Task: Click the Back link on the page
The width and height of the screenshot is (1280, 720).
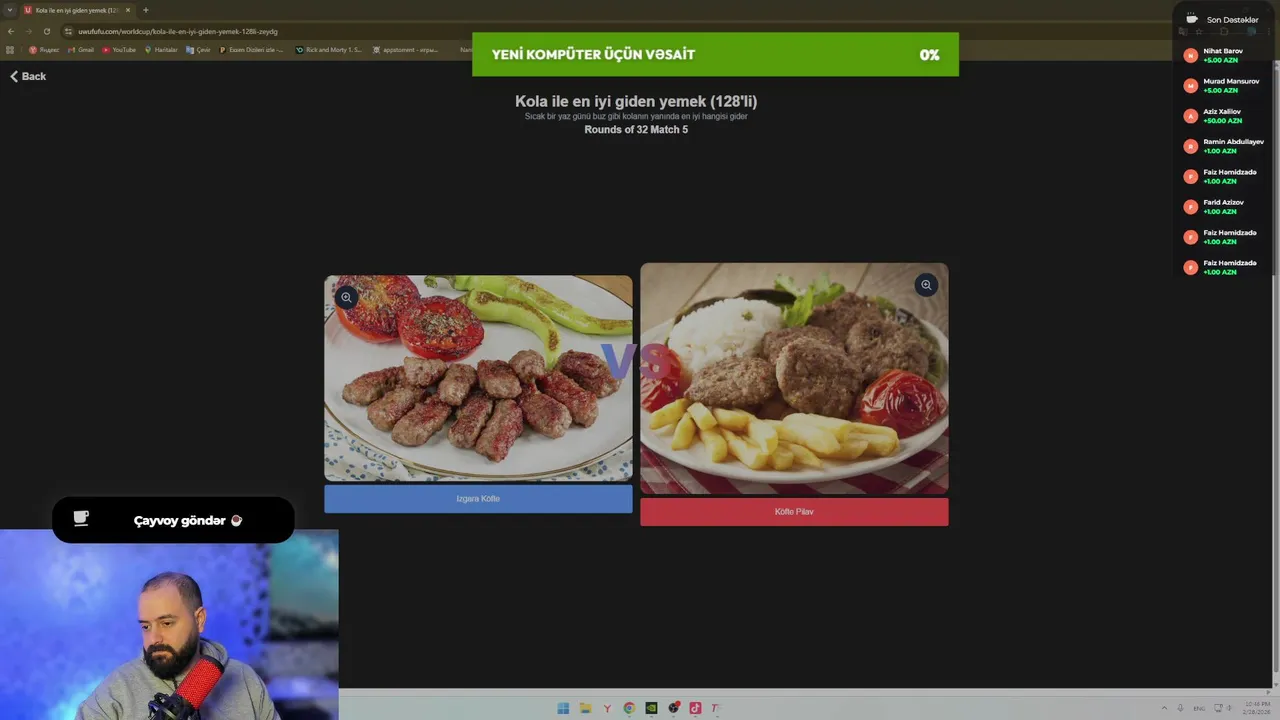Action: (x=28, y=76)
